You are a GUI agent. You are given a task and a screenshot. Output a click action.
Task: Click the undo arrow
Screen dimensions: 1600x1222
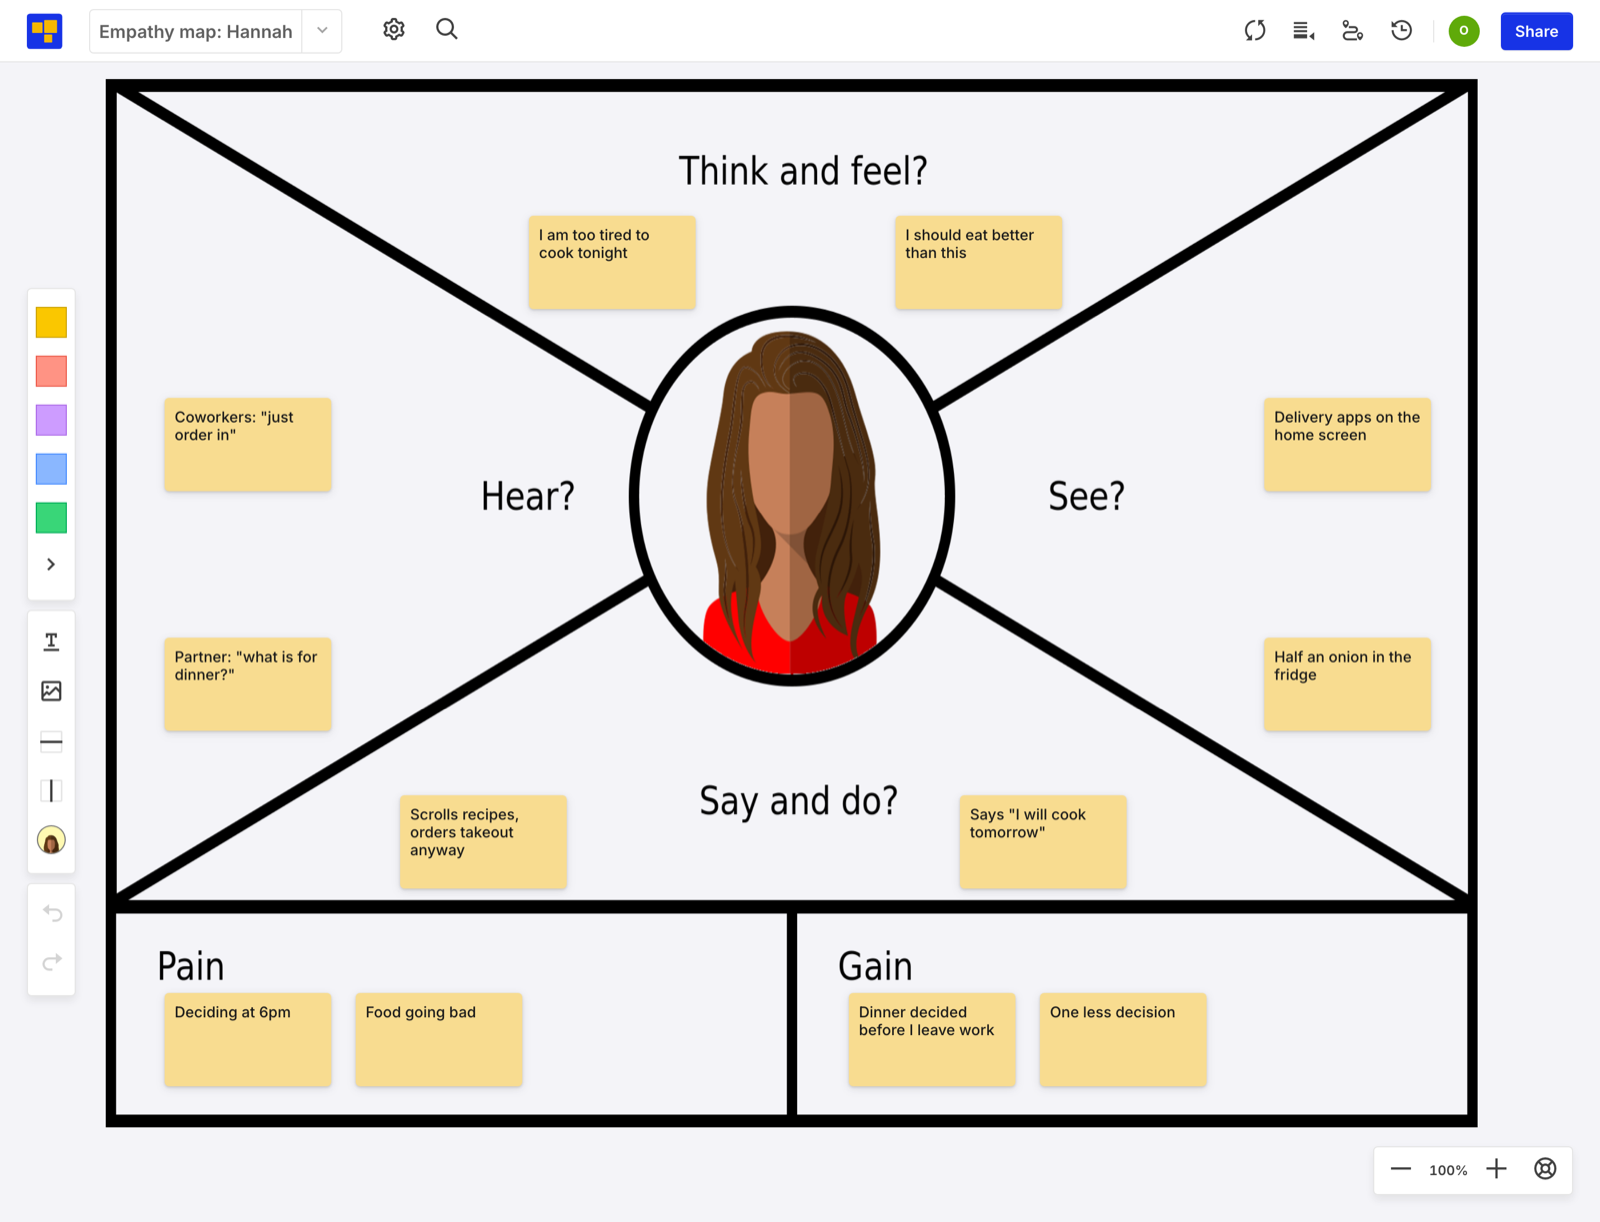coord(52,913)
